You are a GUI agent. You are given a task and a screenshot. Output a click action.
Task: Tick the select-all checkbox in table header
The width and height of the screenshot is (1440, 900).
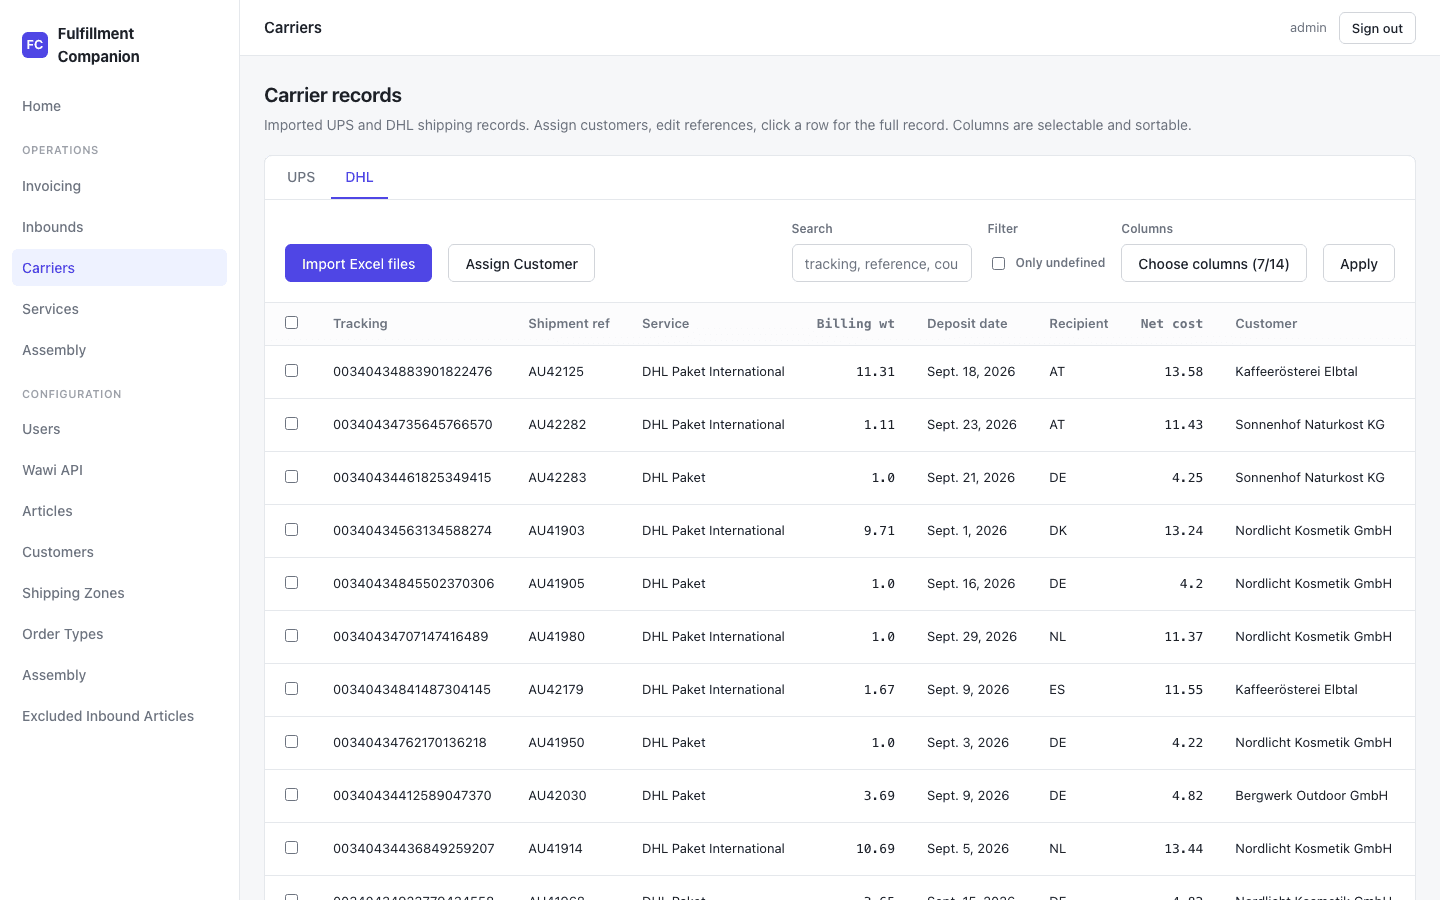coord(291,322)
